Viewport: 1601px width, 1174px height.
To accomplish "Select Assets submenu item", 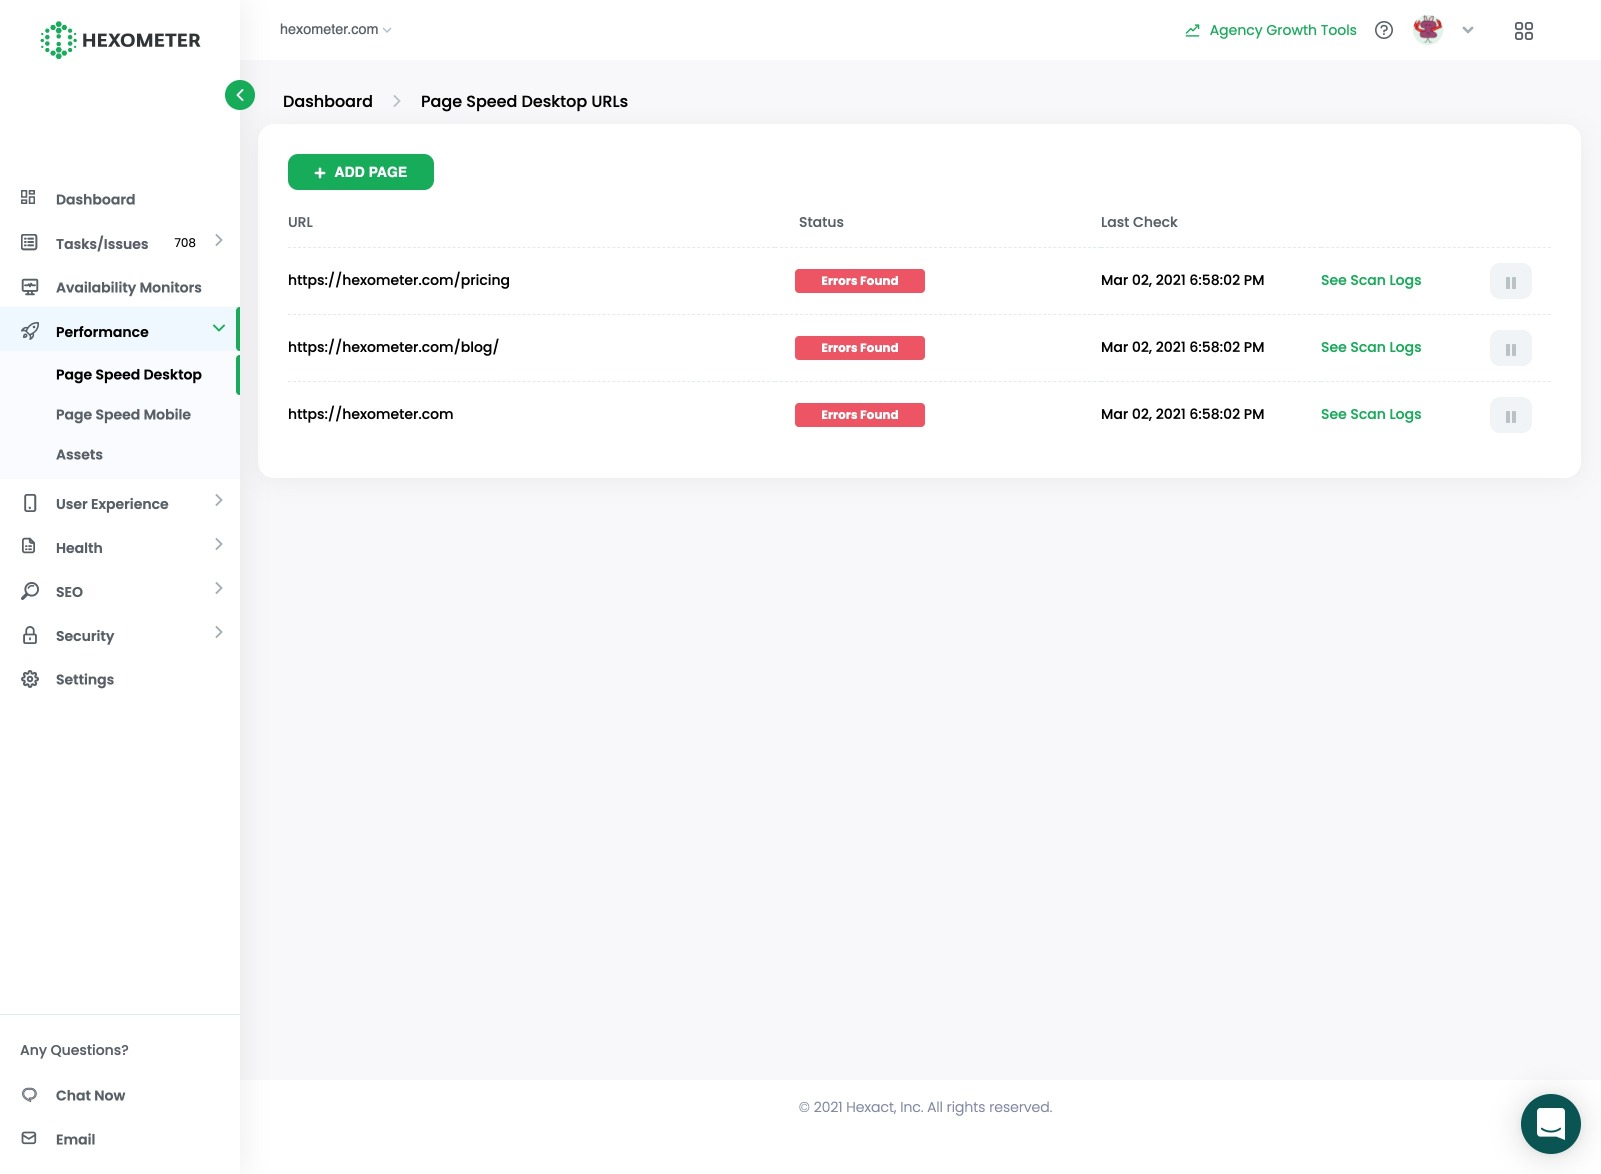I will tap(79, 455).
